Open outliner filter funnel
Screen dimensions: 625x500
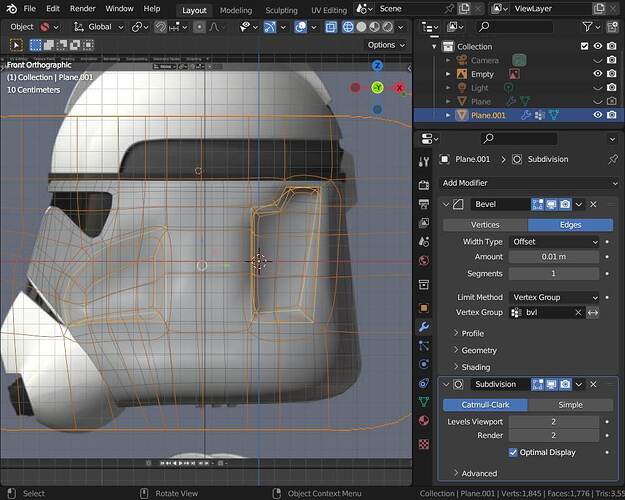pos(587,27)
